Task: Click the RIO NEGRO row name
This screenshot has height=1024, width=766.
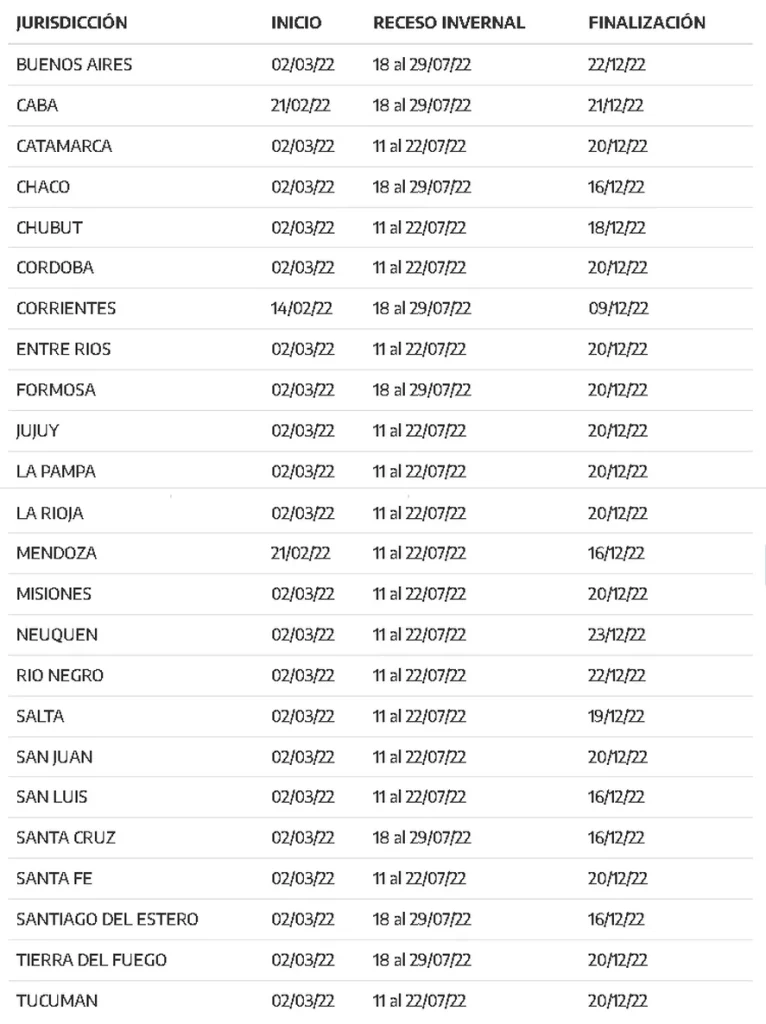Action: pyautogui.click(x=60, y=676)
